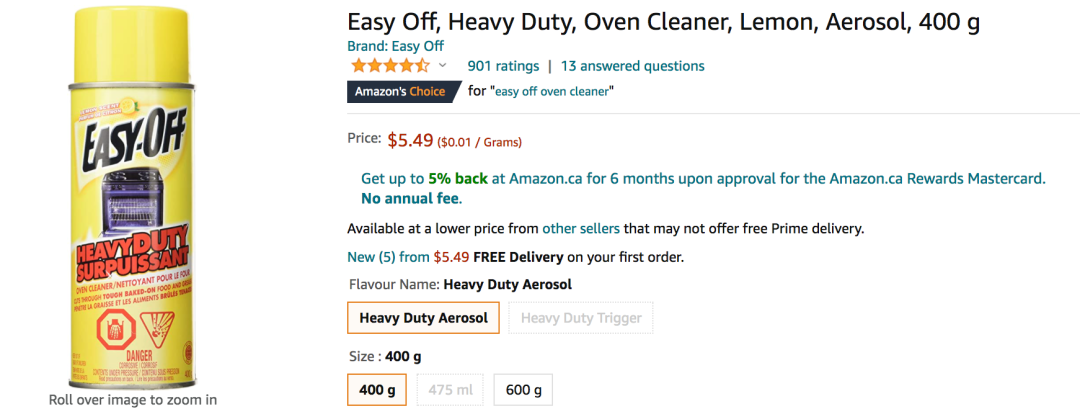
Task: Choose the 600 g size option
Action: pos(523,390)
